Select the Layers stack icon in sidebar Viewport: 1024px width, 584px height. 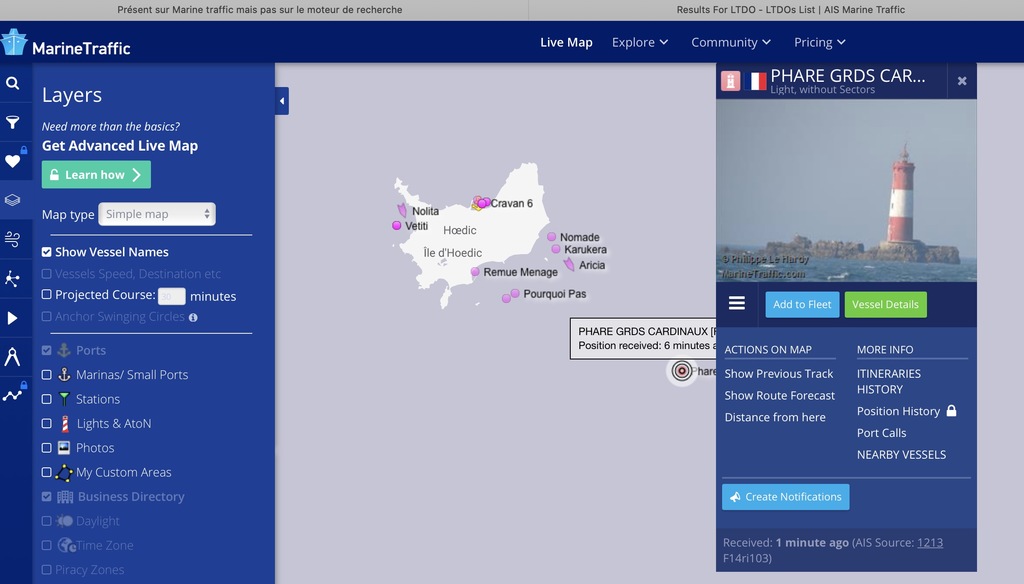click(12, 200)
